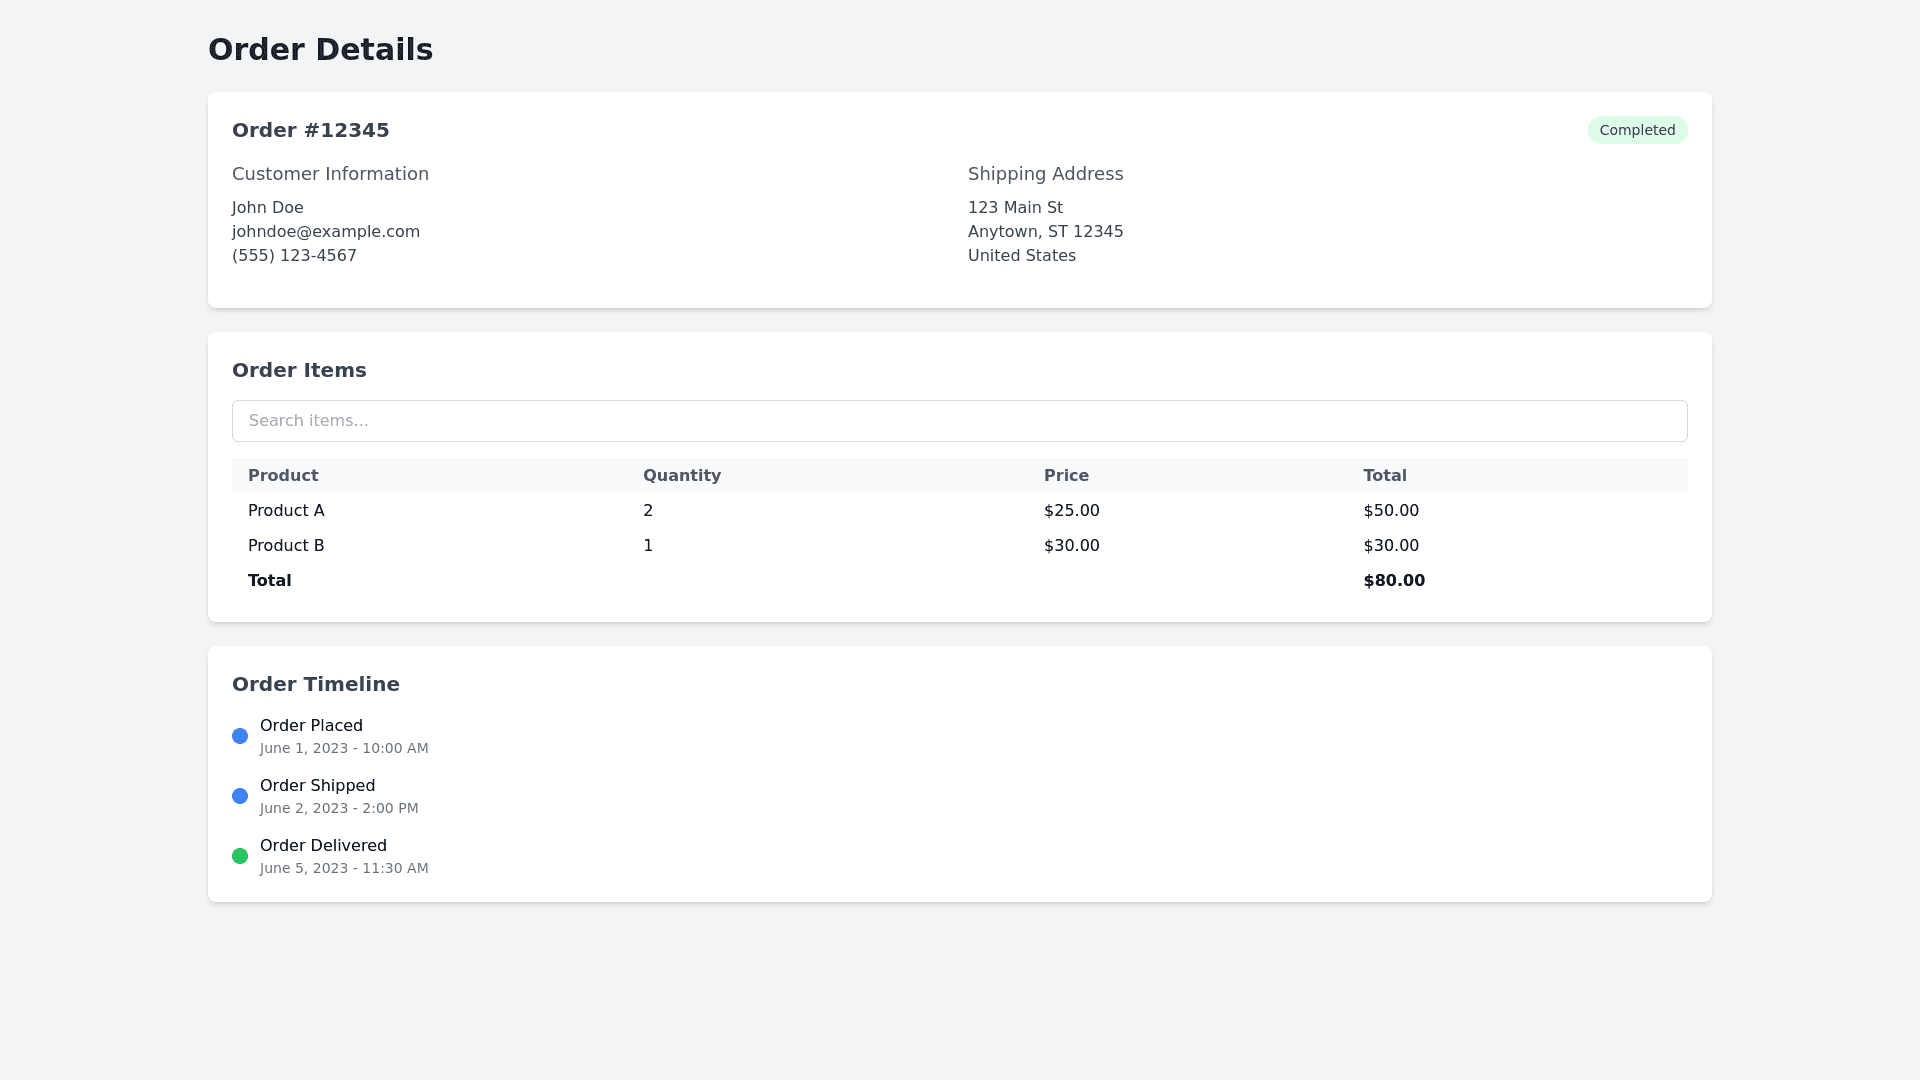Click the blue Order Placed timeline dot
1920x1080 pixels.
pos(240,736)
